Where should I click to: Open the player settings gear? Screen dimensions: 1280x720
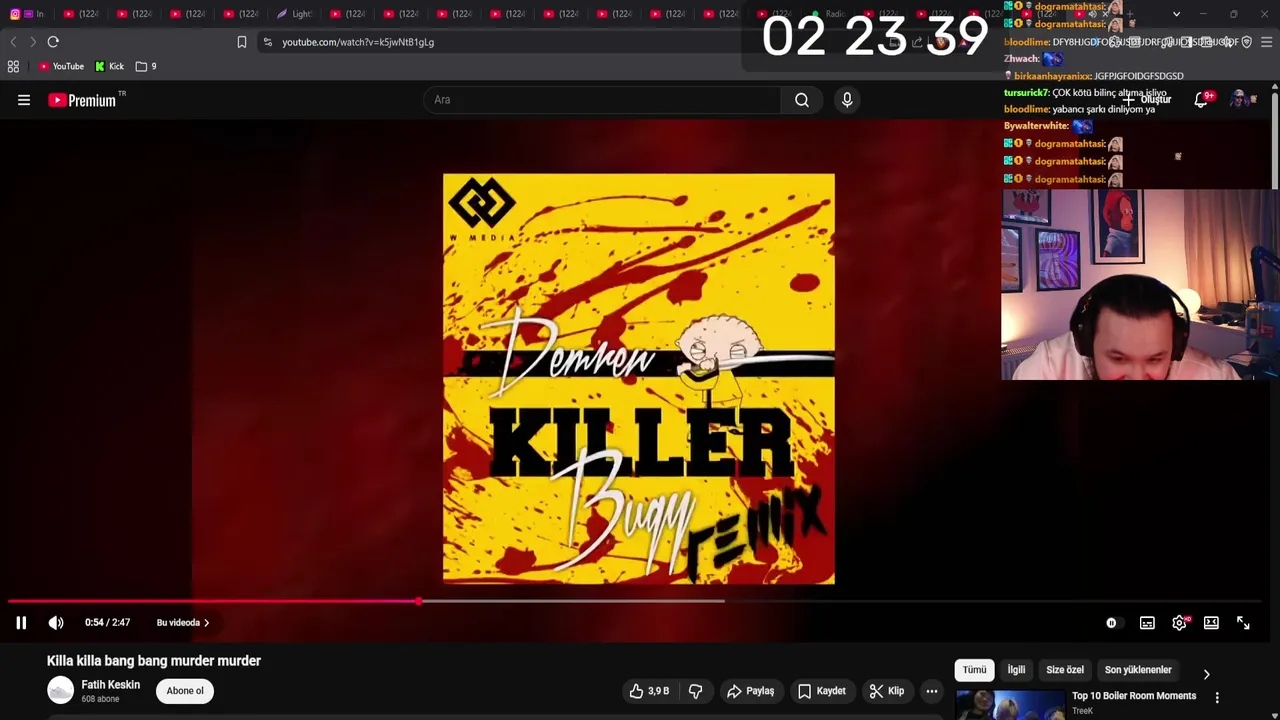click(1179, 623)
